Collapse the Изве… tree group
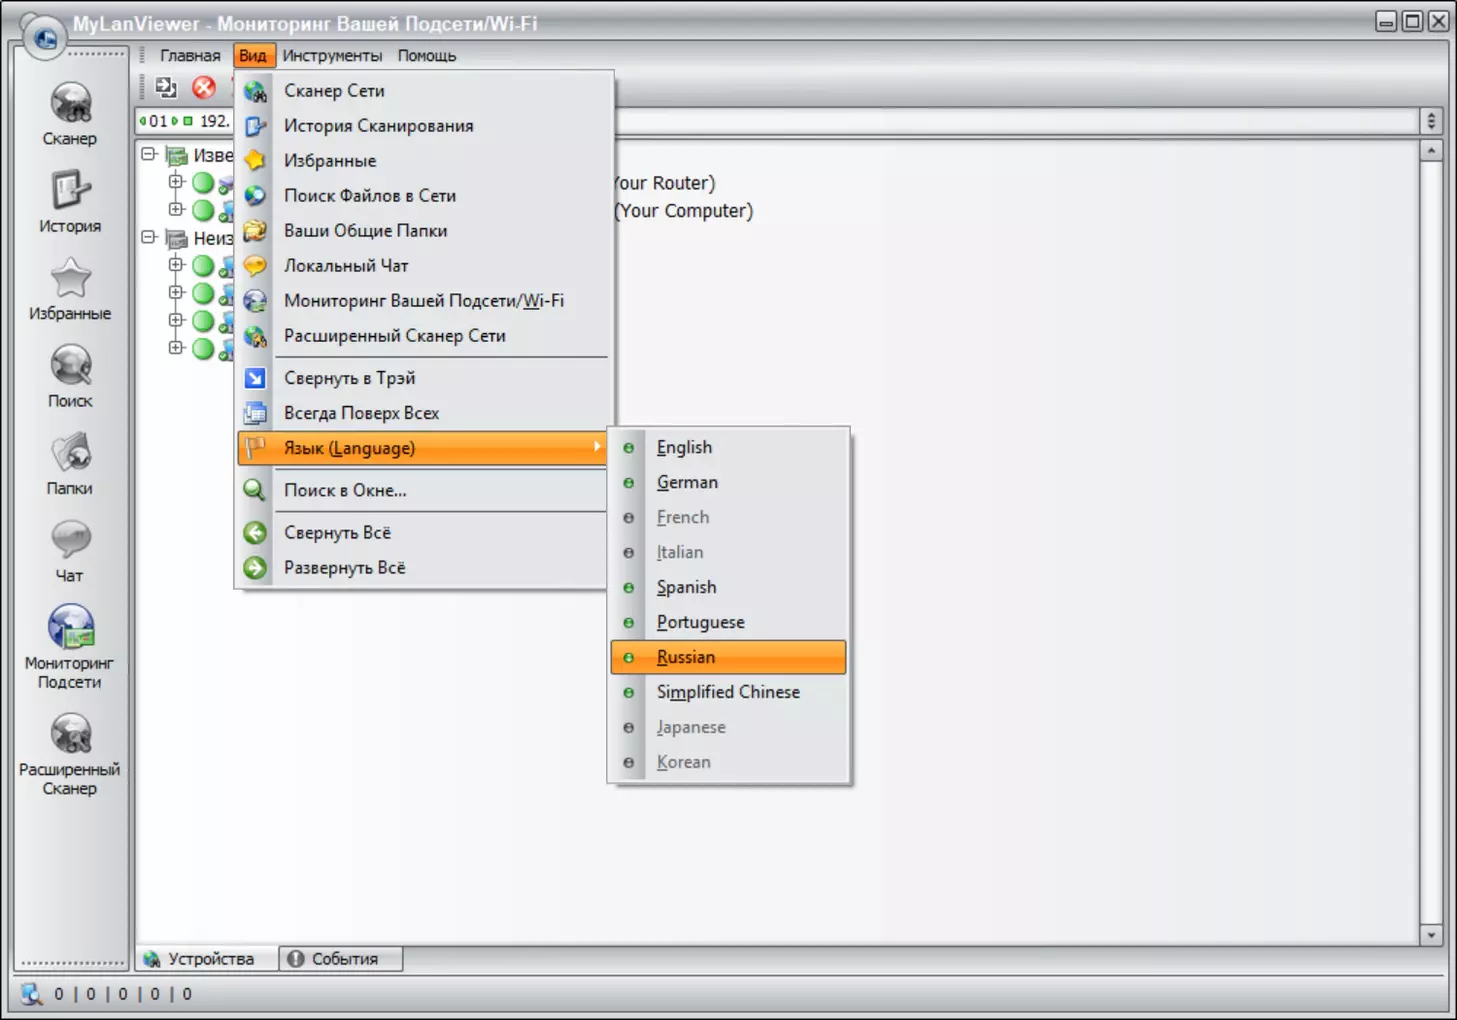Screen dimensions: 1457x1020 (x=149, y=155)
